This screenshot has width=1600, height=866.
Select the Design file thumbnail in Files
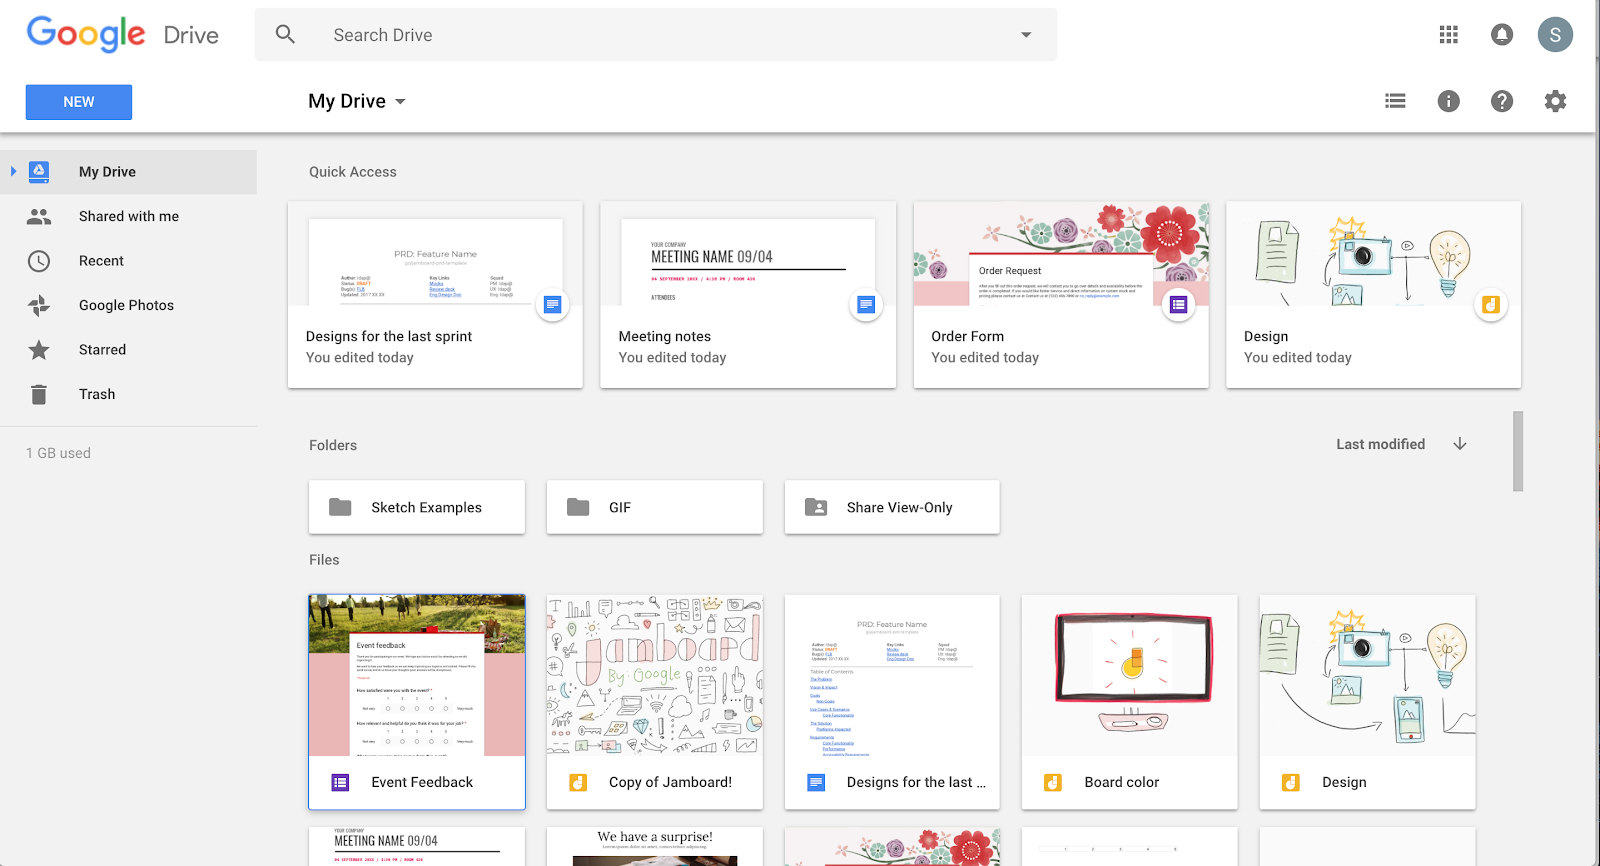tap(1368, 676)
